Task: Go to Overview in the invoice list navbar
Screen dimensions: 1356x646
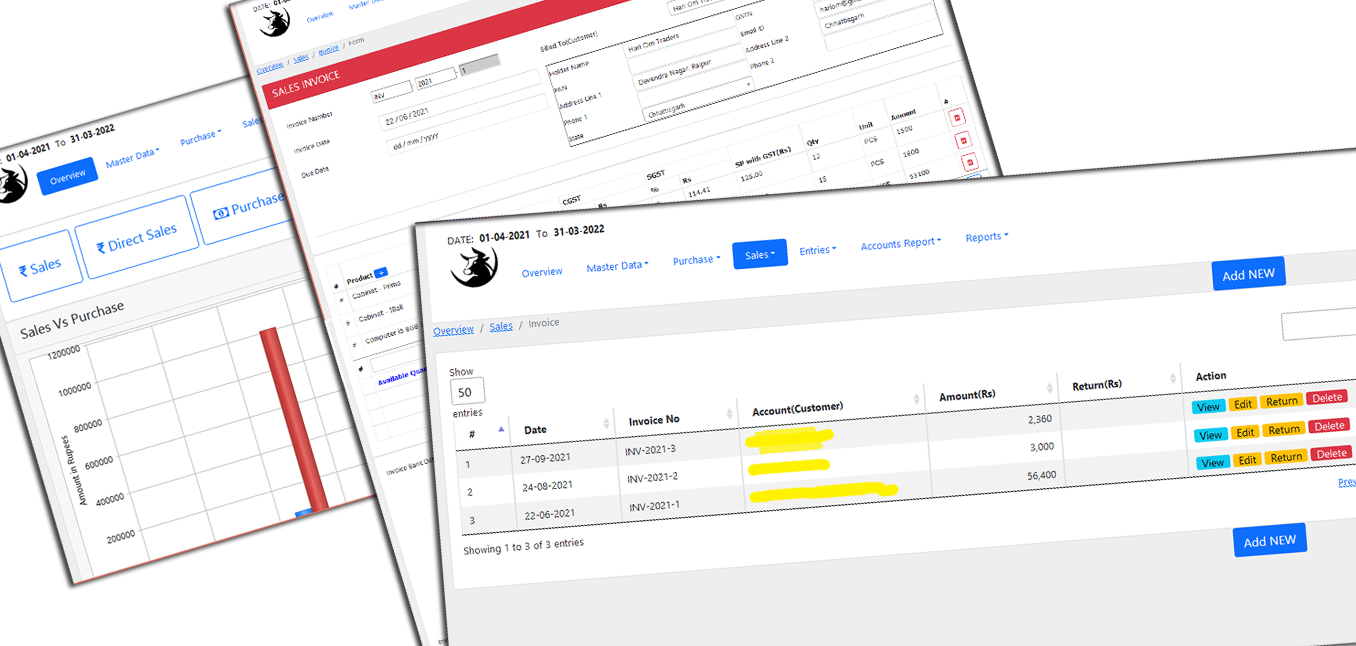Action: click(542, 272)
